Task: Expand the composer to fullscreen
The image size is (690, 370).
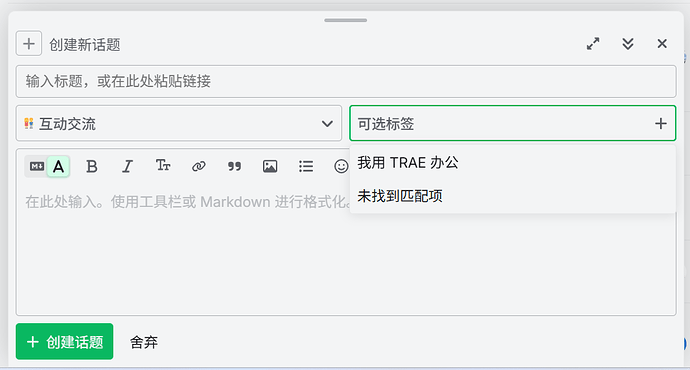Action: [593, 44]
